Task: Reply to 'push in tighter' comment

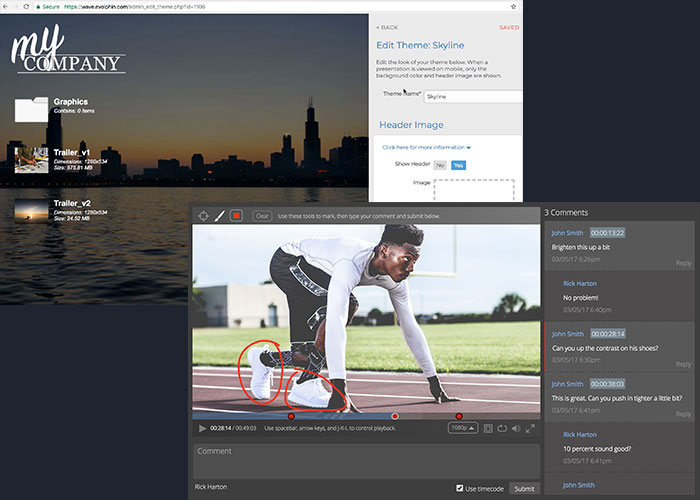Action: 683,414
